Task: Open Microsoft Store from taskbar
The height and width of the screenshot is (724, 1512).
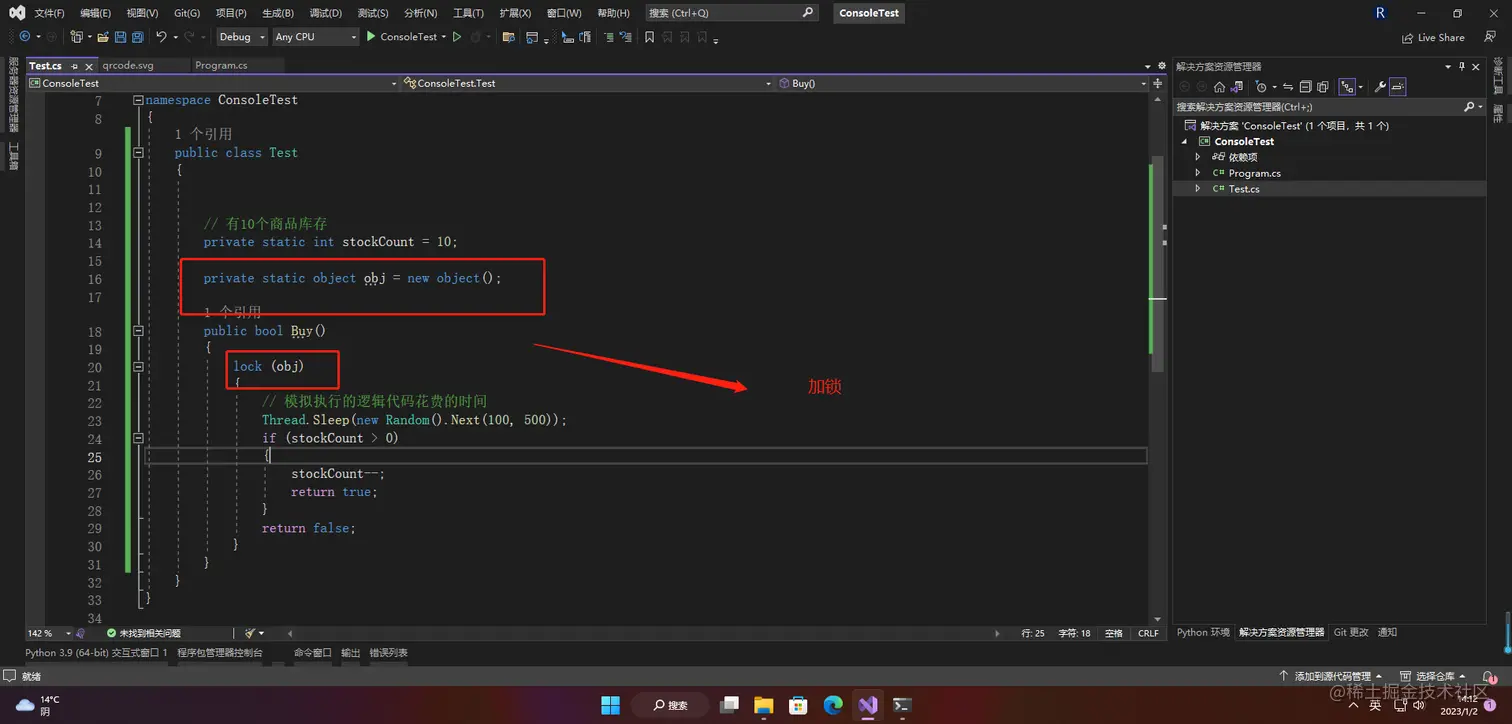Action: (798, 705)
